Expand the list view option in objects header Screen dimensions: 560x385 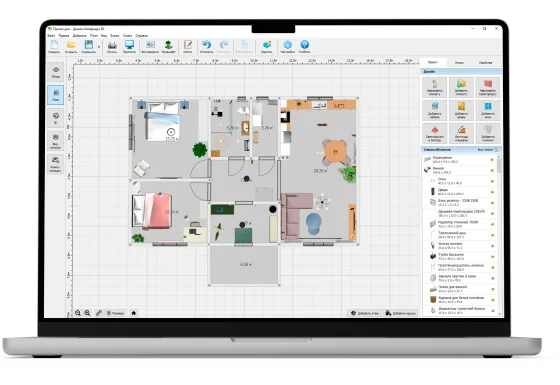tap(487, 150)
